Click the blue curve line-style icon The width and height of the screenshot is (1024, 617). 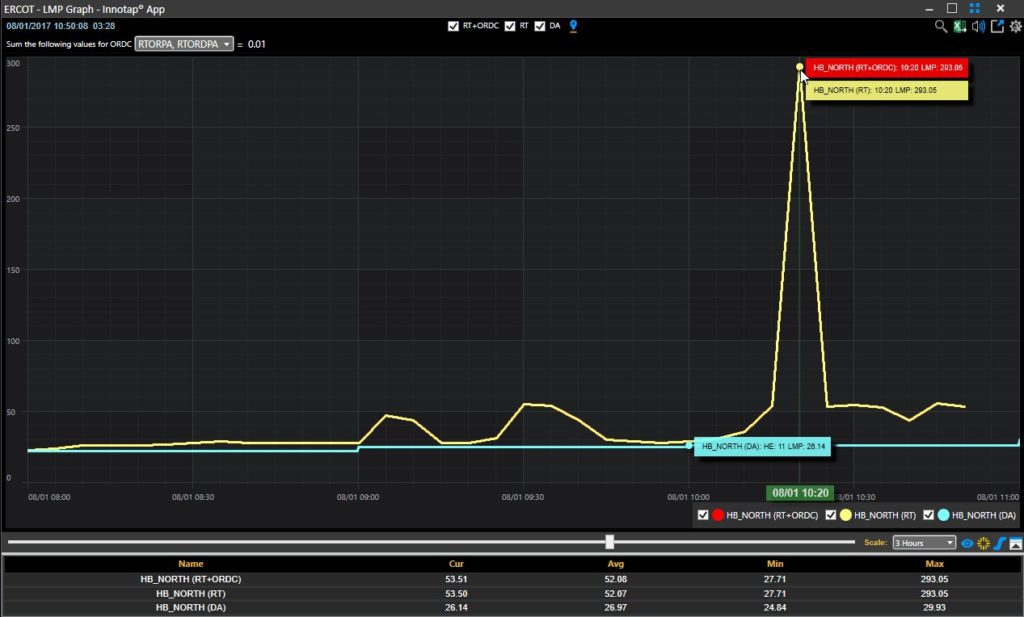click(x=999, y=543)
